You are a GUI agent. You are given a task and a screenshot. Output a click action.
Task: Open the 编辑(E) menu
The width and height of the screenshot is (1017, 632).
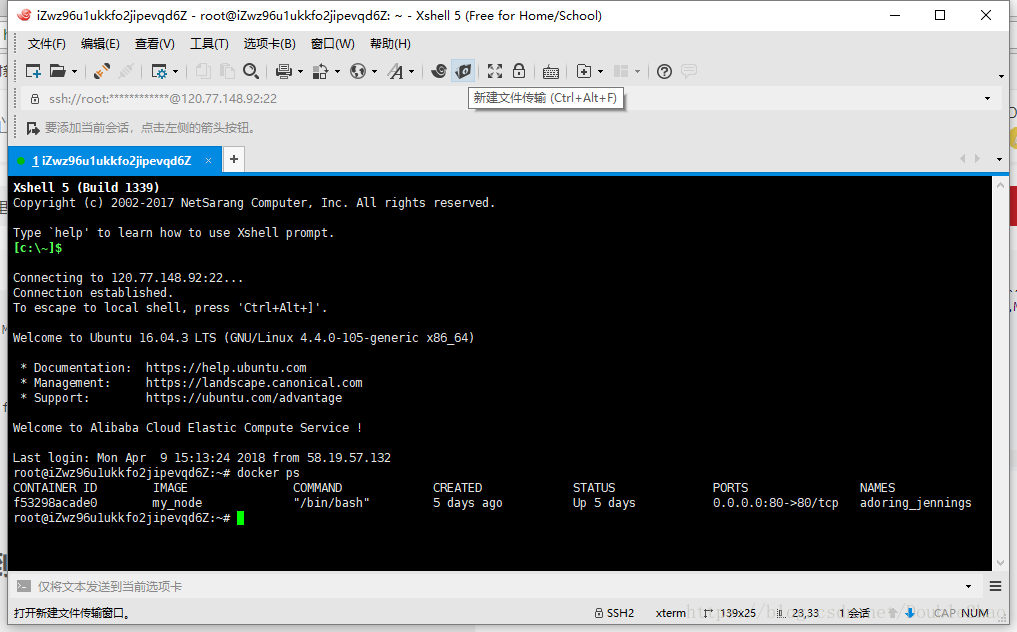[100, 43]
